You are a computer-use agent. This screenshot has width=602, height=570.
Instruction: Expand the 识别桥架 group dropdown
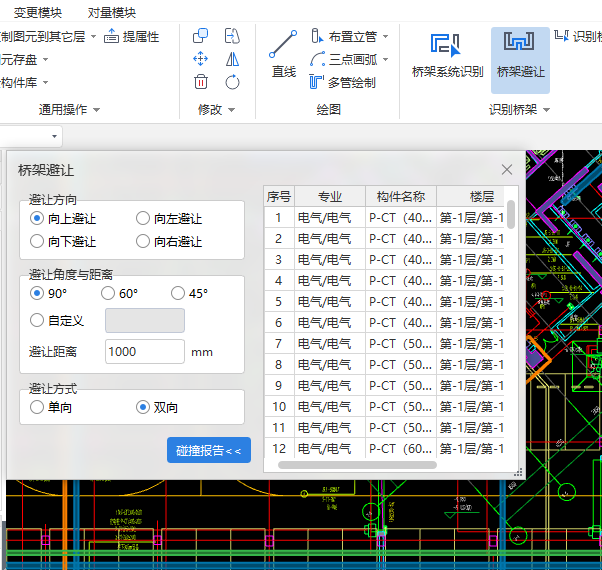(546, 110)
